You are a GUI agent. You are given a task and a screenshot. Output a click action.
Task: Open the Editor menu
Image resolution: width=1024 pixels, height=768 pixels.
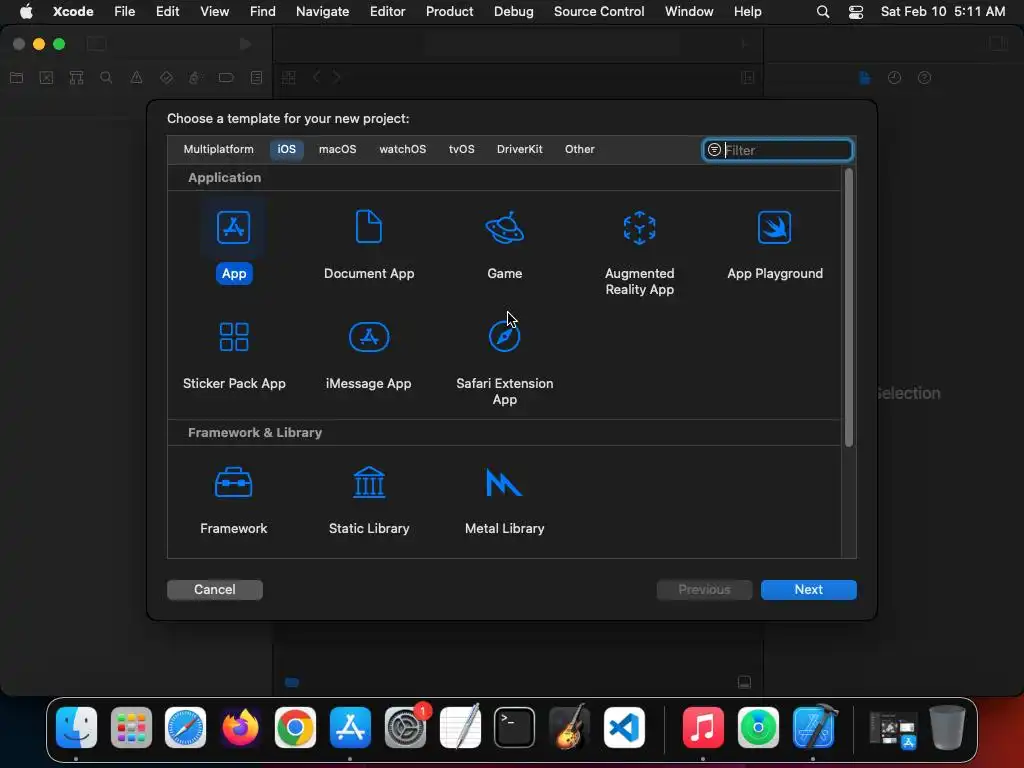click(x=387, y=12)
